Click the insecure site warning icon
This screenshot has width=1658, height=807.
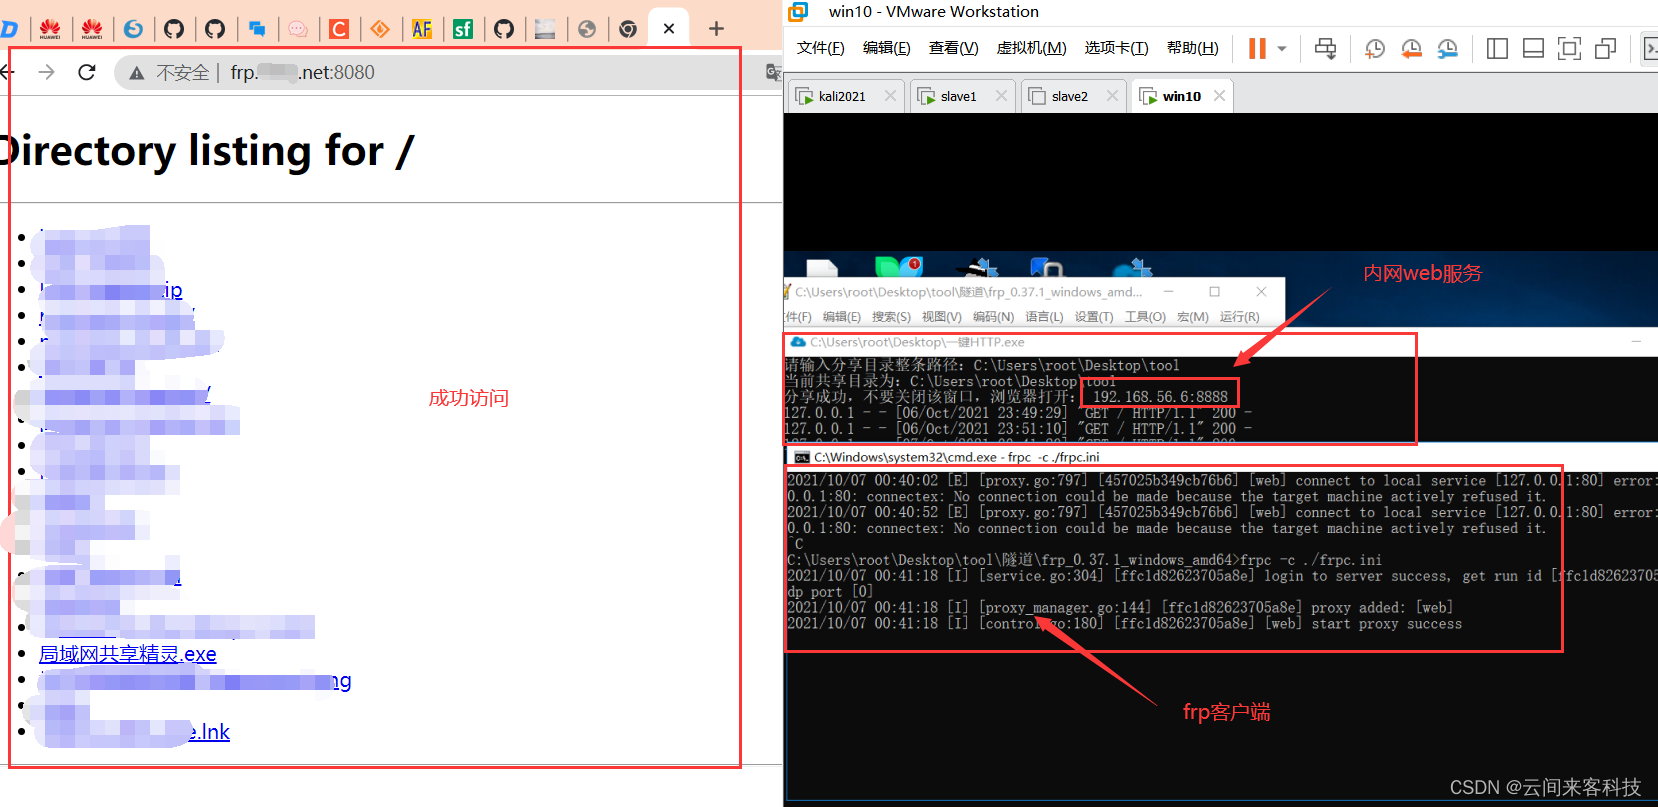coord(137,73)
